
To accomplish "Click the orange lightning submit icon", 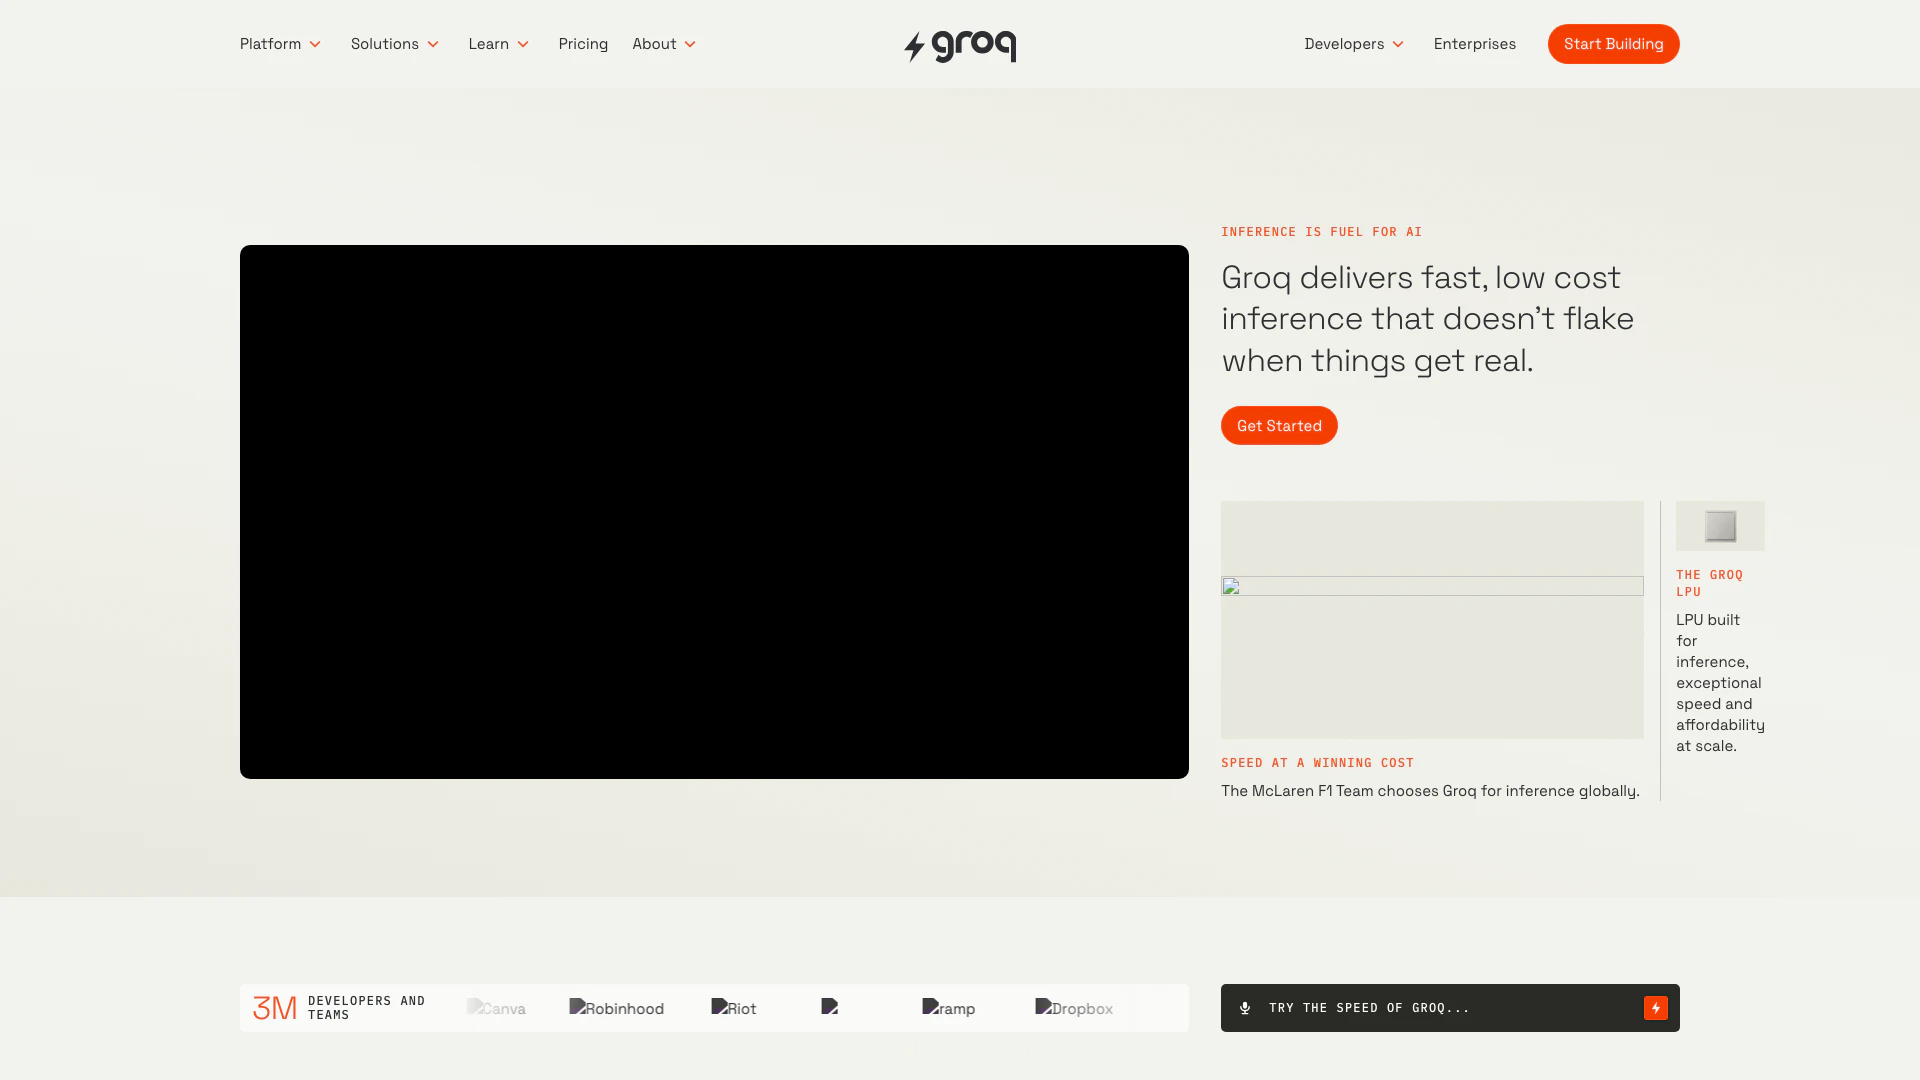I will [1656, 1008].
